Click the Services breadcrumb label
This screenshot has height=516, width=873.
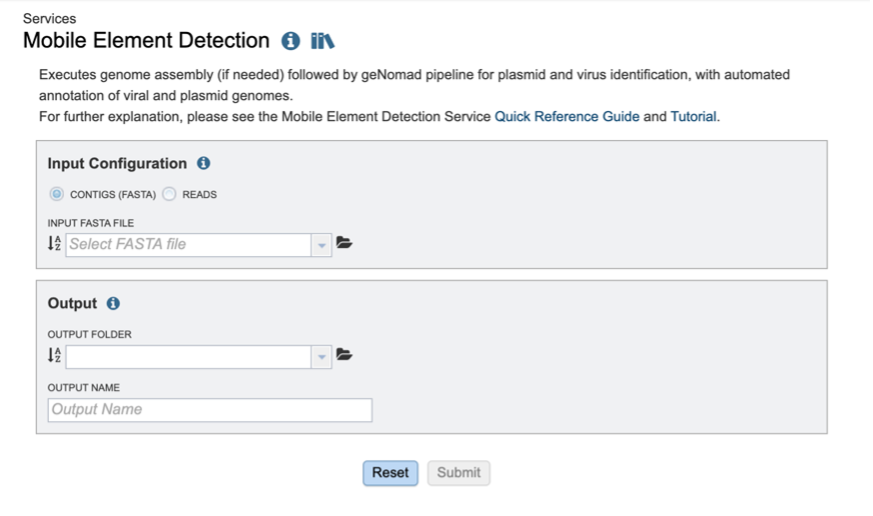(49, 18)
